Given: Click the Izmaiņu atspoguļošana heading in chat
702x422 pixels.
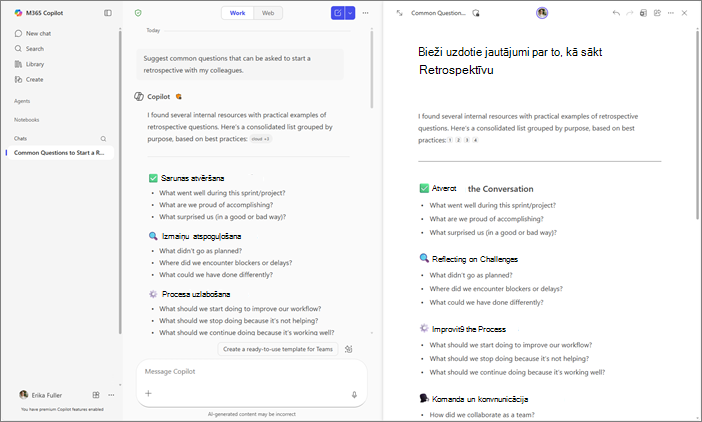Looking at the screenshot, I should pyautogui.click(x=201, y=236).
